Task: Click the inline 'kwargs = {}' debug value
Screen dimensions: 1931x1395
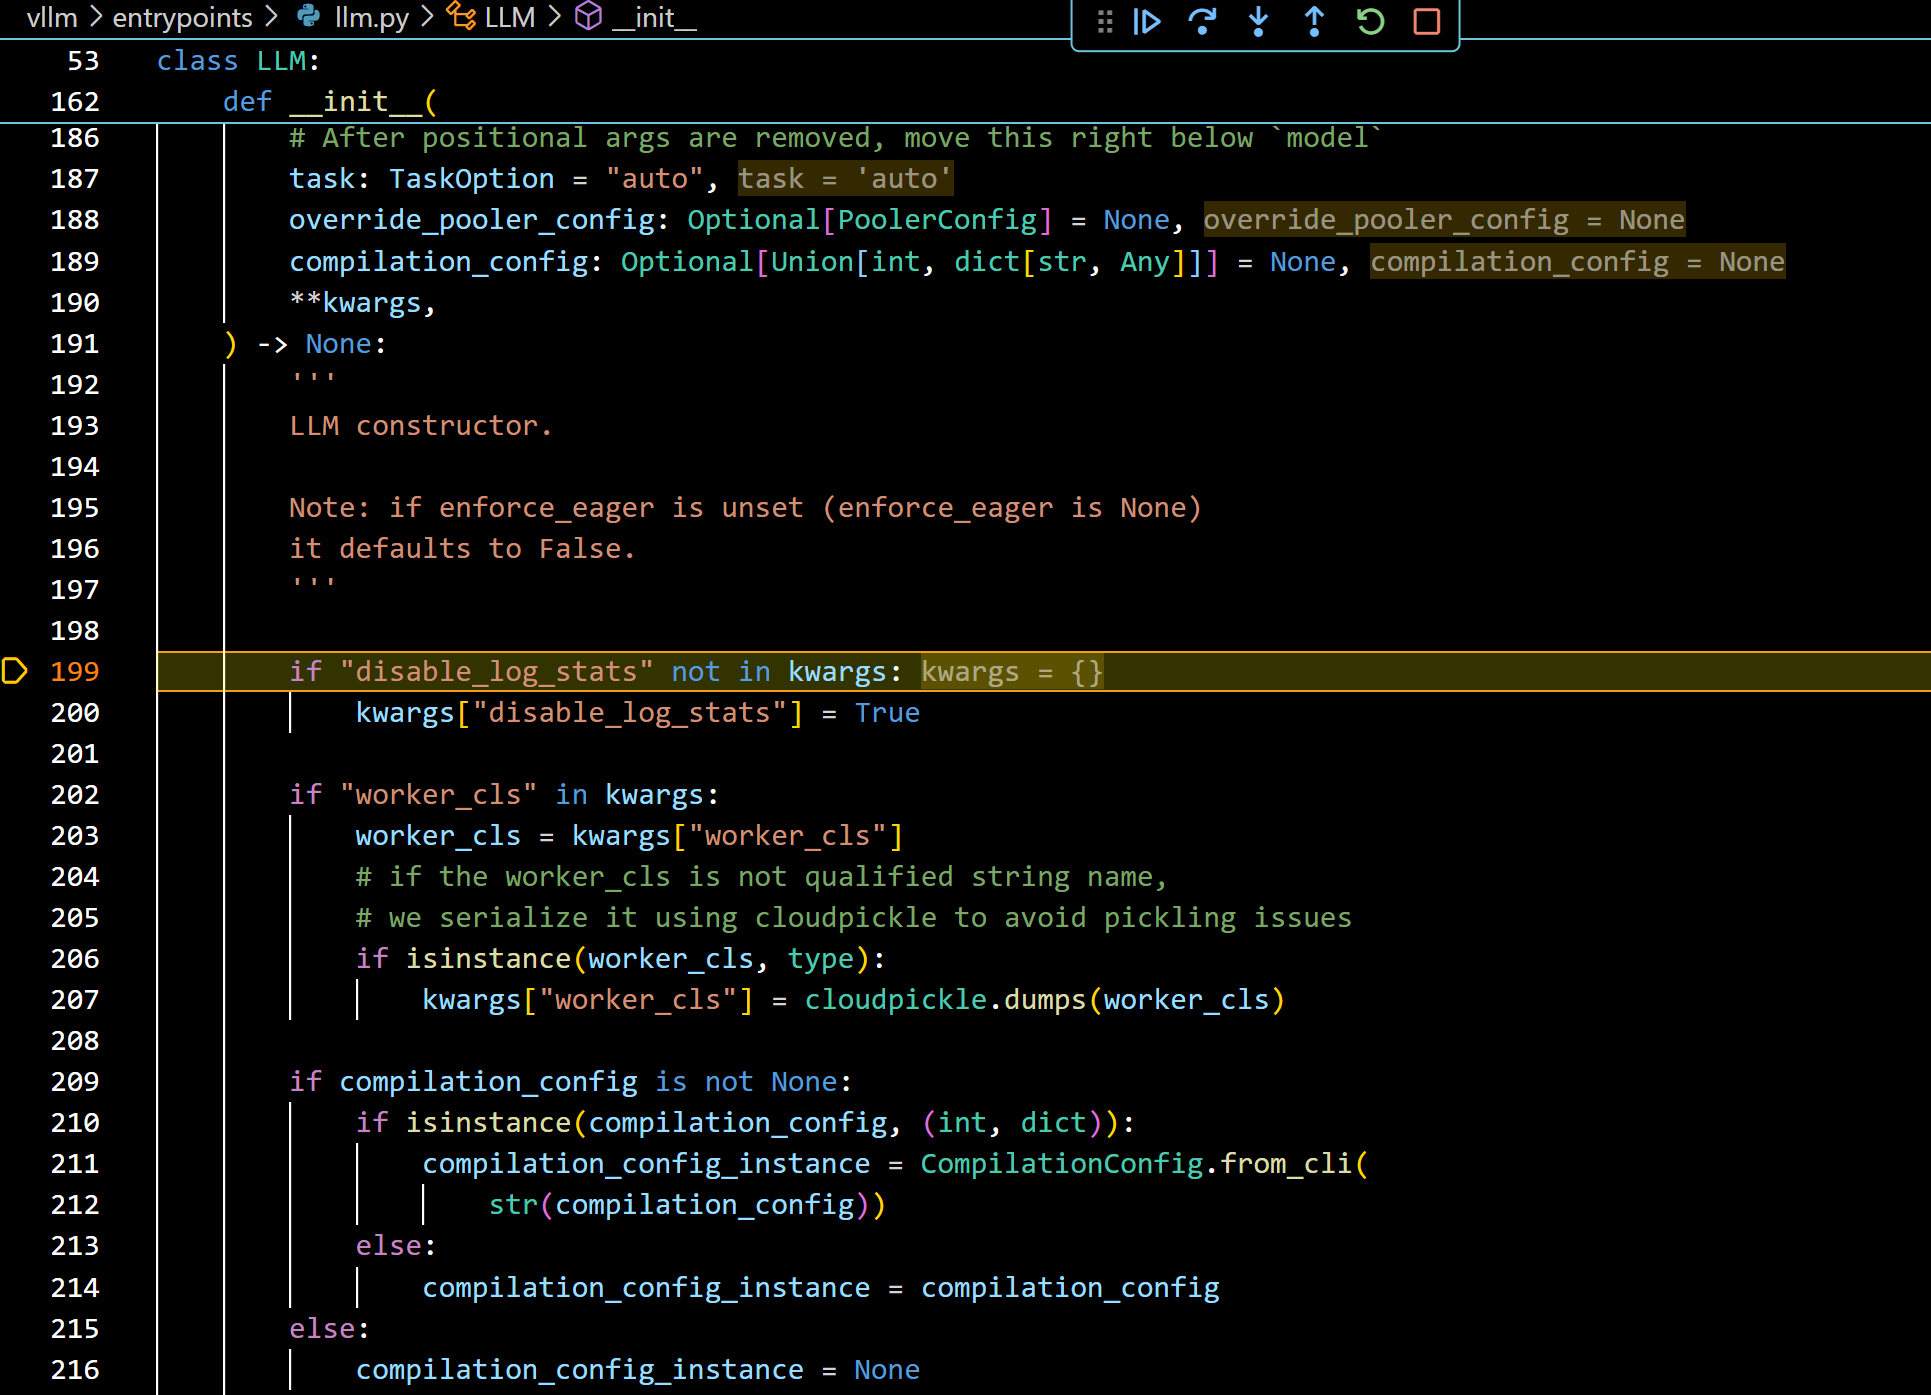Action: point(1011,672)
